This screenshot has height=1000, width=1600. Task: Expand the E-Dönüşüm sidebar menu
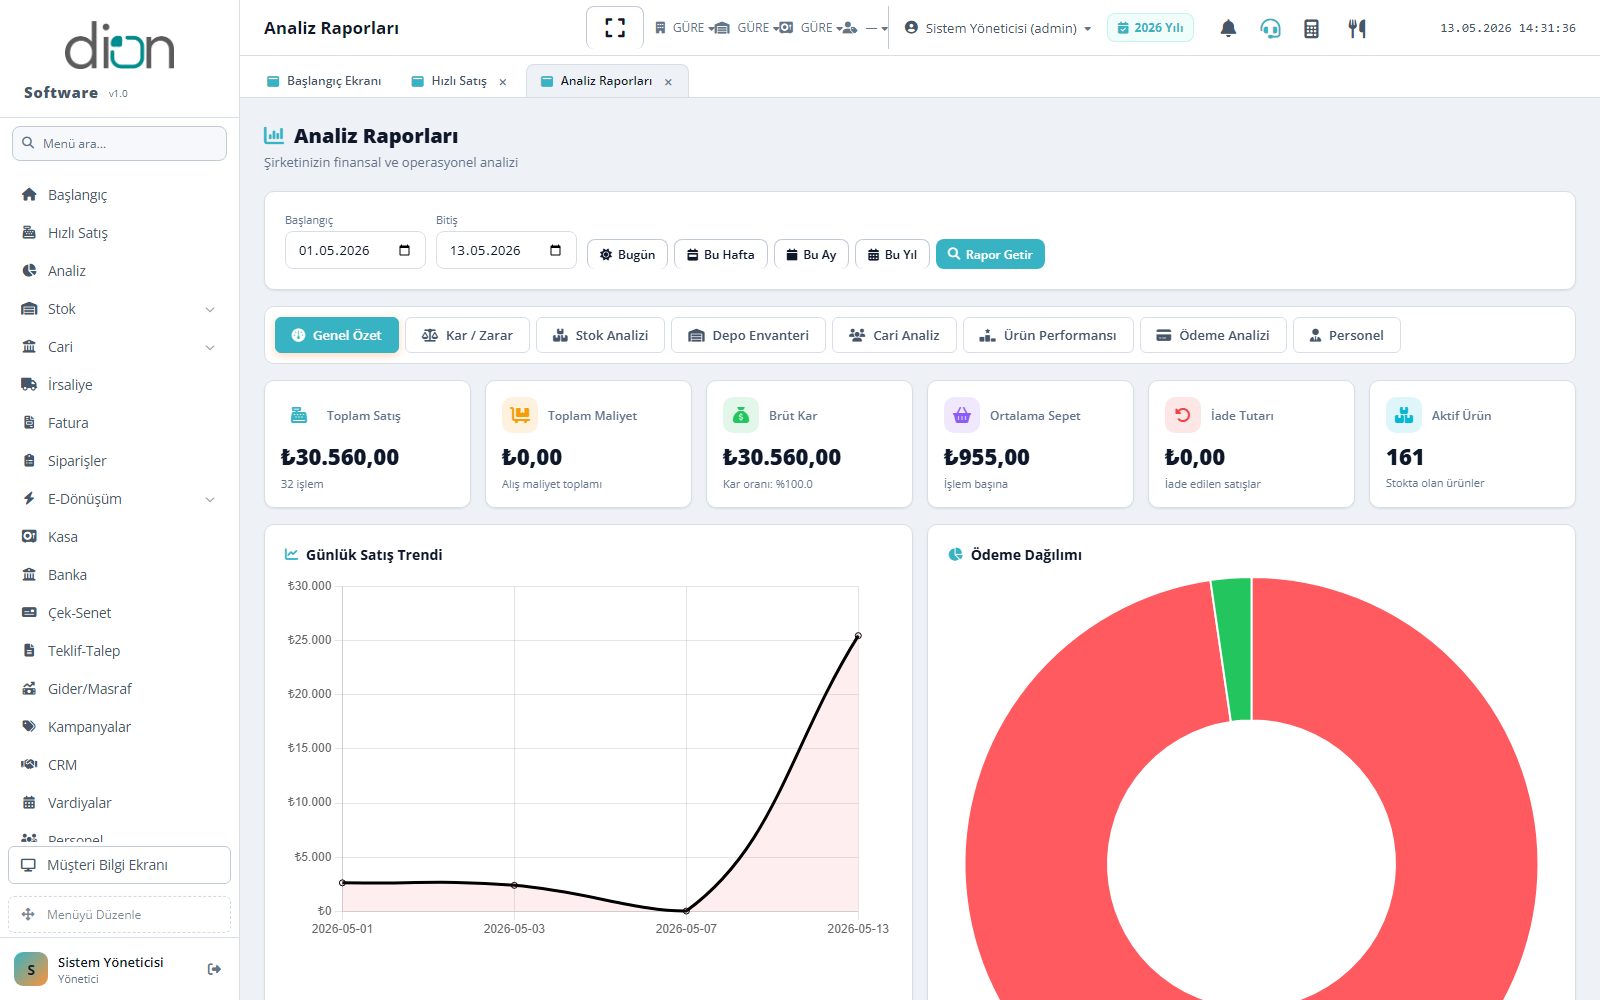pos(119,499)
